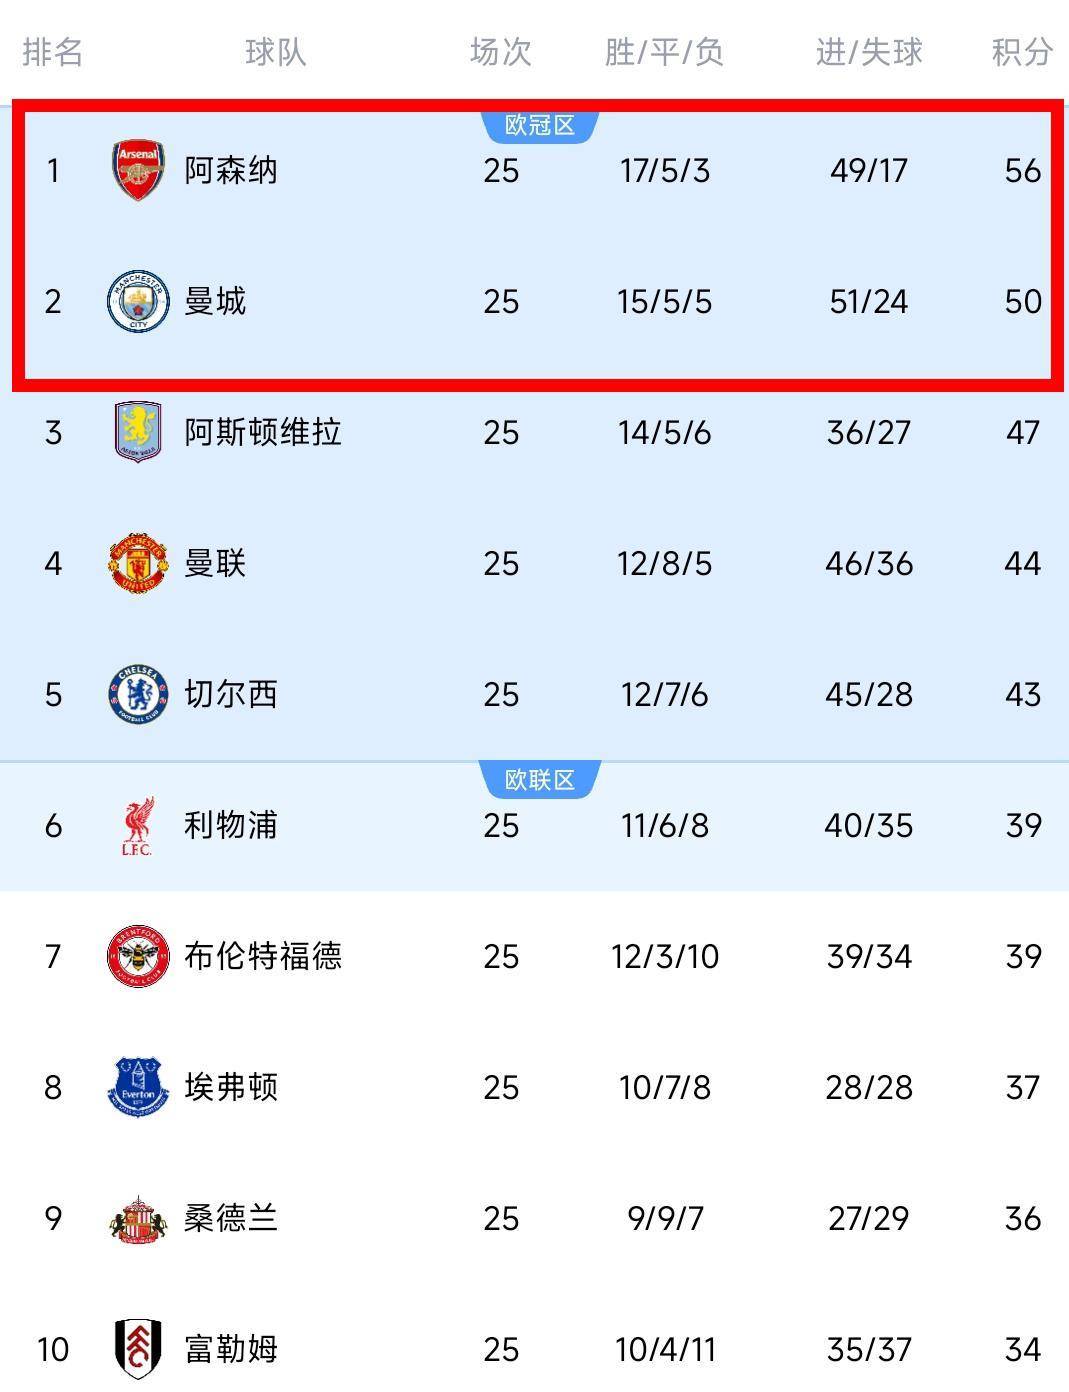This screenshot has height=1392, width=1069.
Task: Click the Fulham club crest
Action: (137, 1349)
